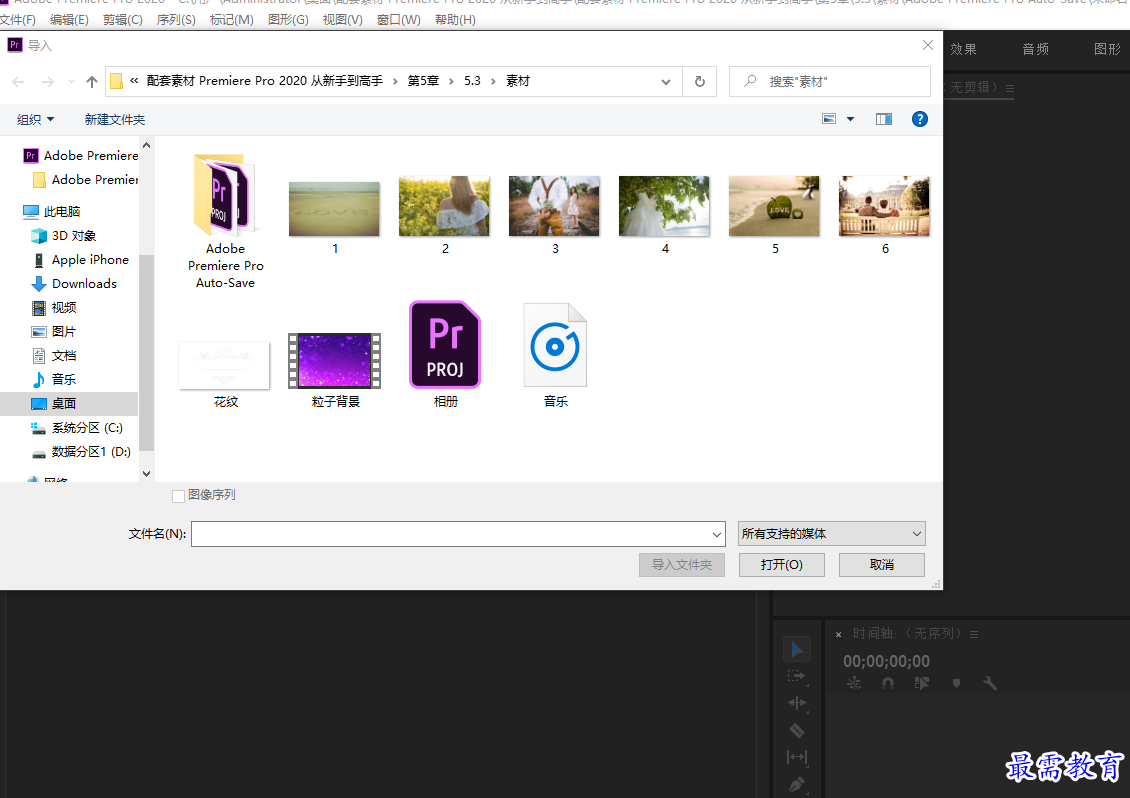
Task: Select 此电脑 in the navigation tree
Action: click(x=62, y=211)
